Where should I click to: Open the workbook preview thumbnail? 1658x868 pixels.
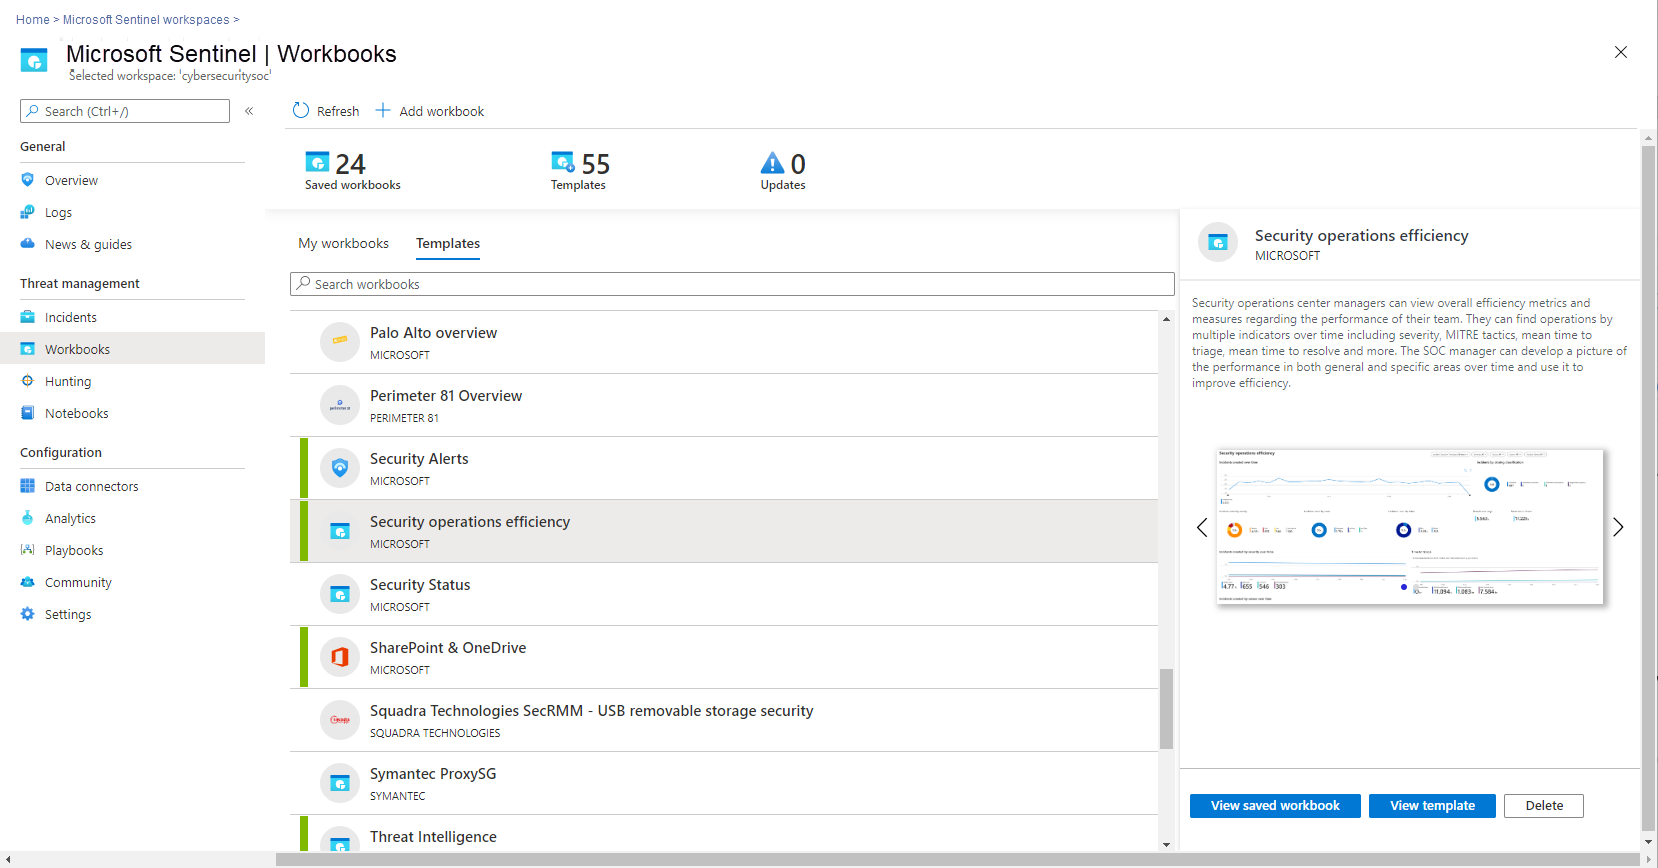click(1410, 527)
